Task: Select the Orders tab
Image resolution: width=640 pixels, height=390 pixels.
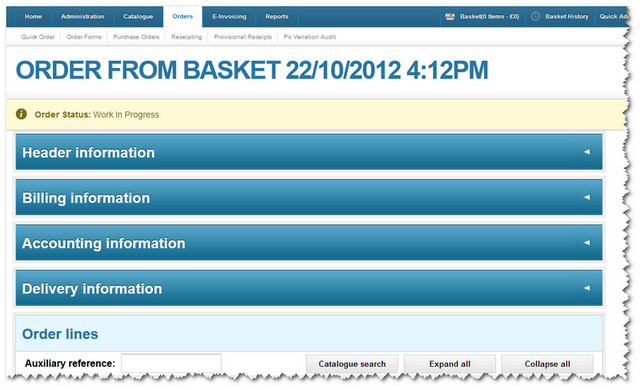Action: click(x=182, y=17)
